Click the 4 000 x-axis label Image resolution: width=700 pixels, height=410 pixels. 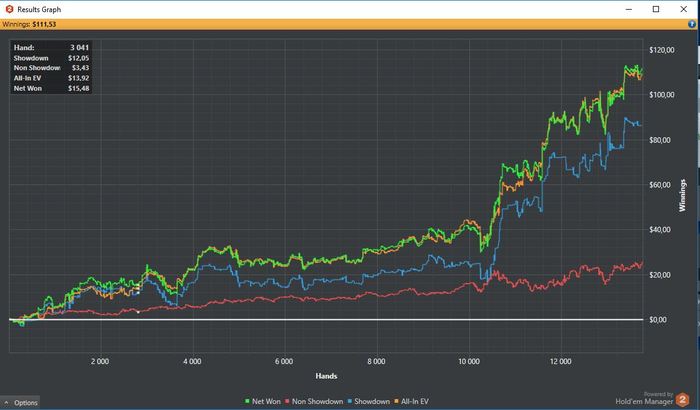(192, 361)
